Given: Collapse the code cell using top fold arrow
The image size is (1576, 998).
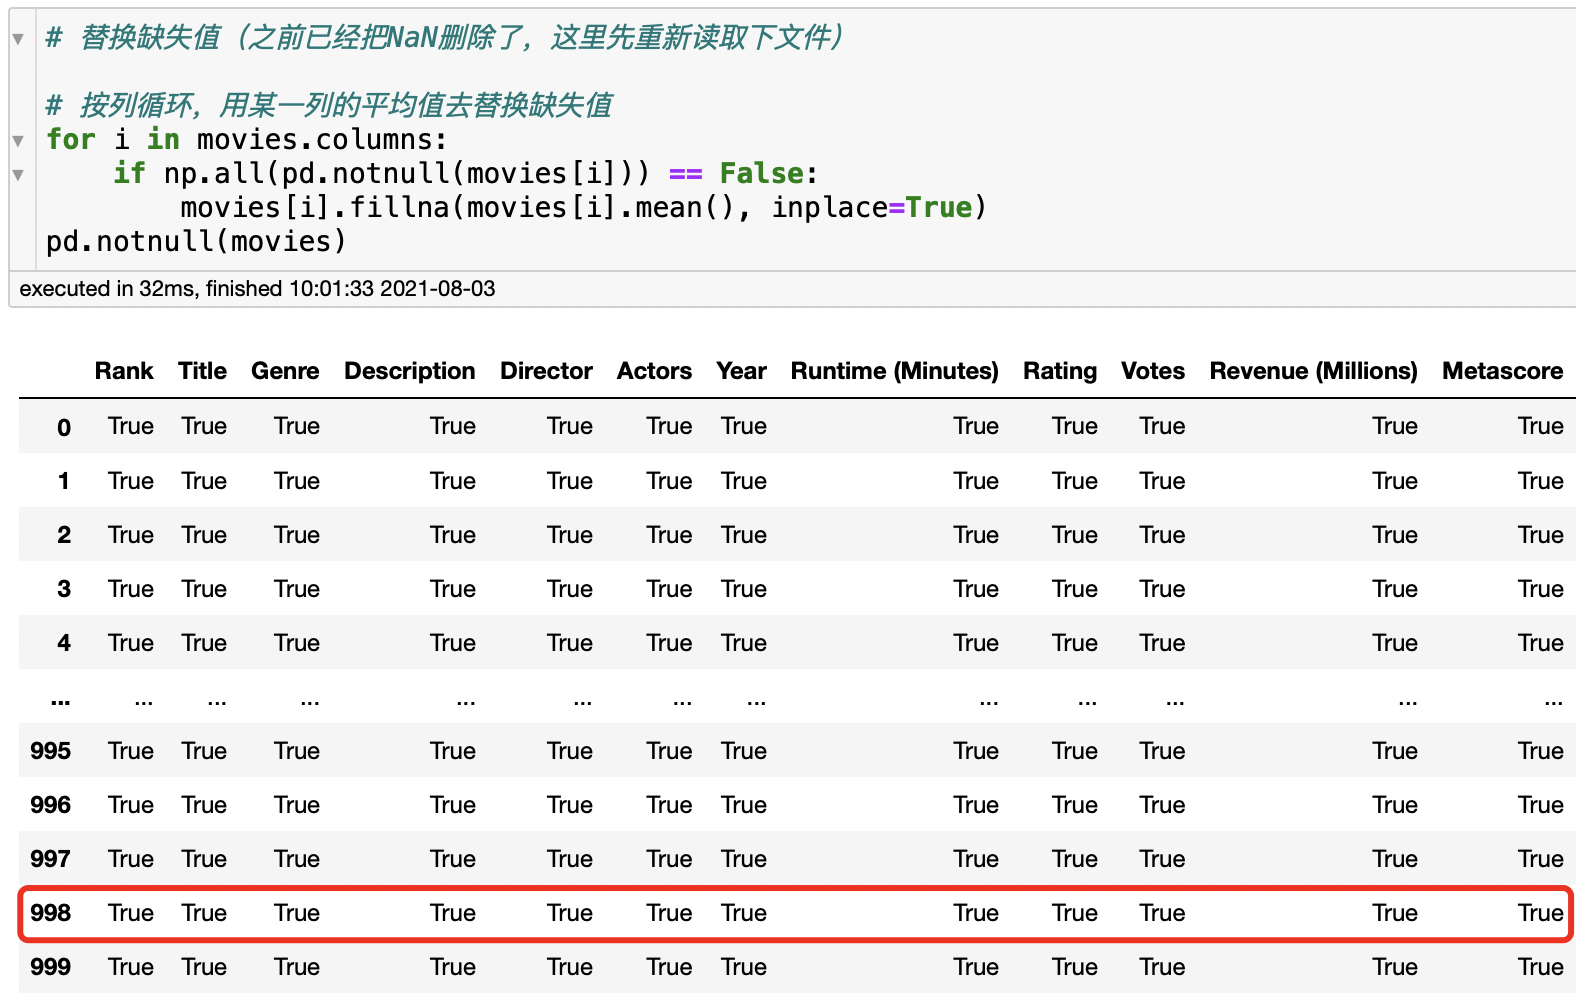Looking at the screenshot, I should pyautogui.click(x=18, y=39).
